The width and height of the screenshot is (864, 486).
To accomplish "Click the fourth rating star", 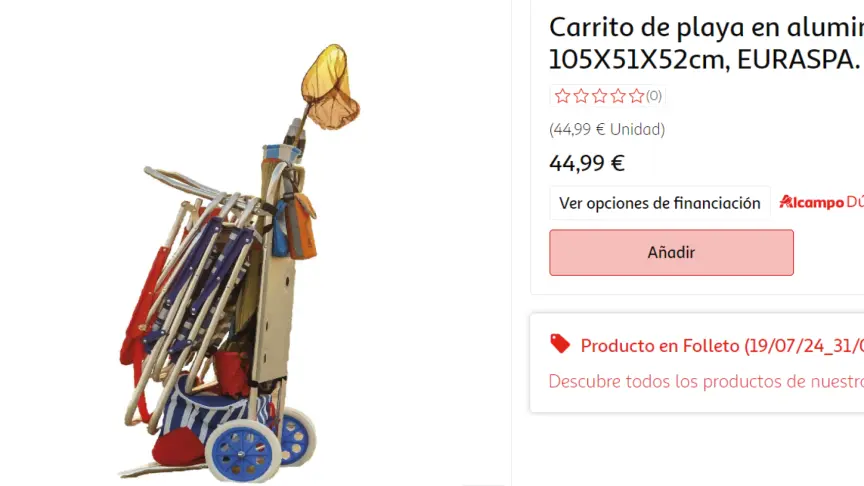I will click(618, 96).
